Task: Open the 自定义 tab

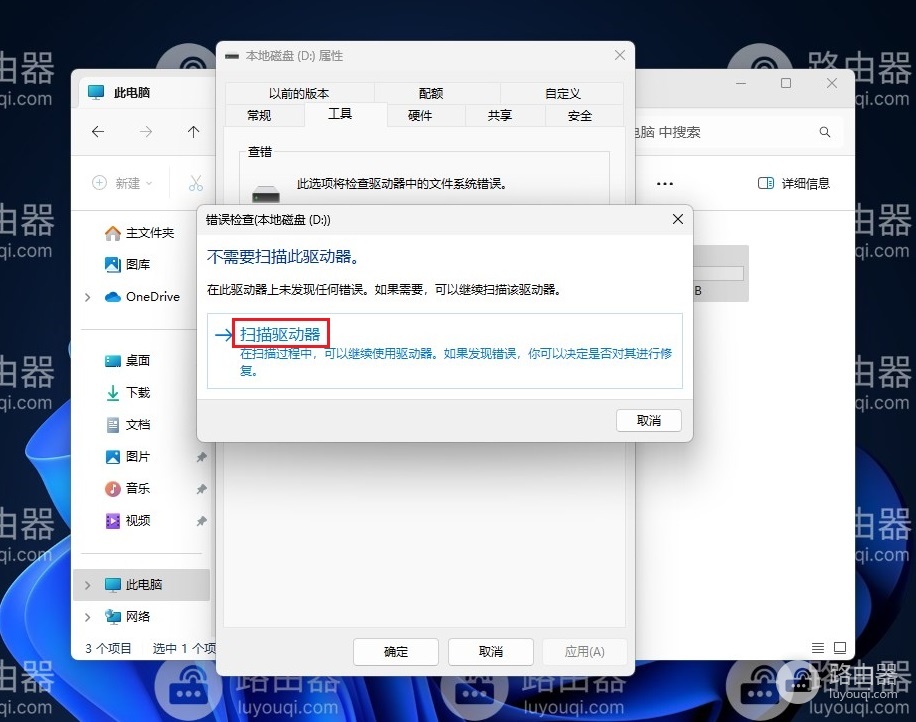Action: pos(563,93)
